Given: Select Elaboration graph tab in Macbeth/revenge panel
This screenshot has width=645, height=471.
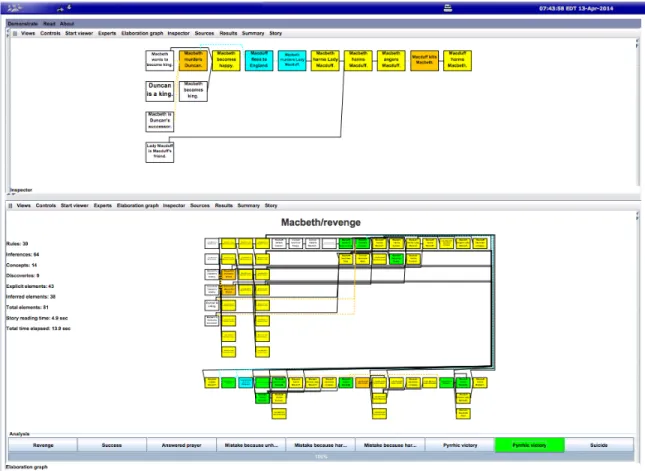Looking at the screenshot, I should pos(138,206).
